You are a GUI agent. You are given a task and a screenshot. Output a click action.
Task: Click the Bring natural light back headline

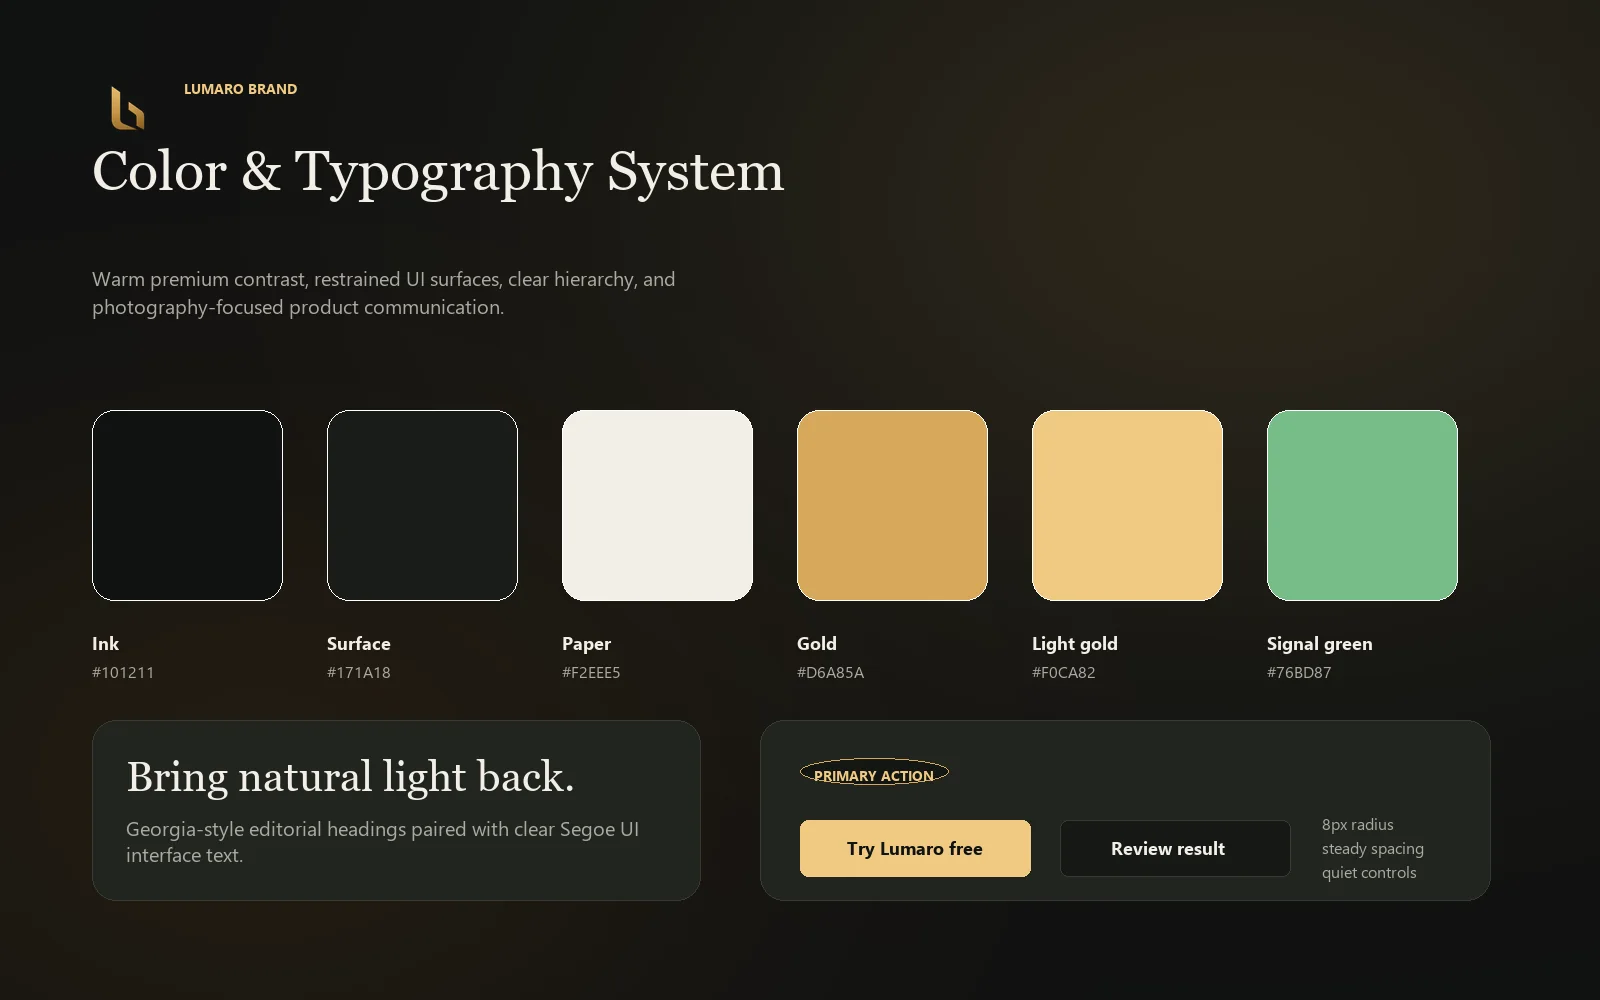coord(350,777)
